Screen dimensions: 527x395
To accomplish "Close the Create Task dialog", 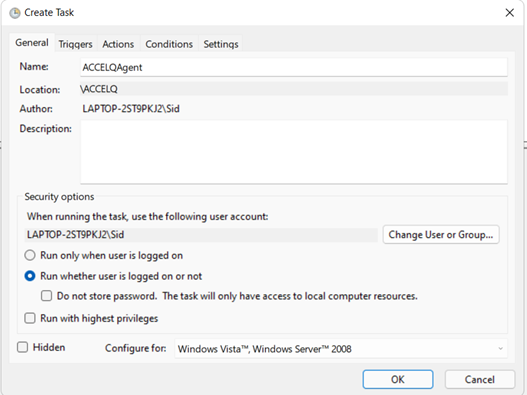I will (x=510, y=13).
